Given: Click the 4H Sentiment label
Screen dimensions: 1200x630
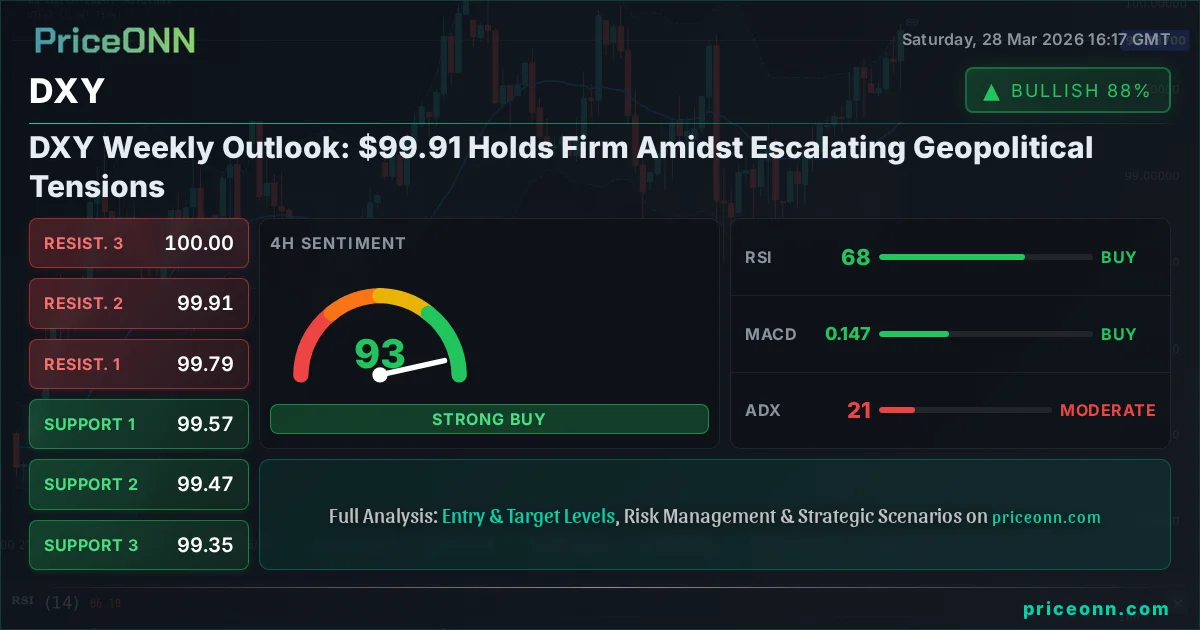Looking at the screenshot, I should tap(338, 243).
